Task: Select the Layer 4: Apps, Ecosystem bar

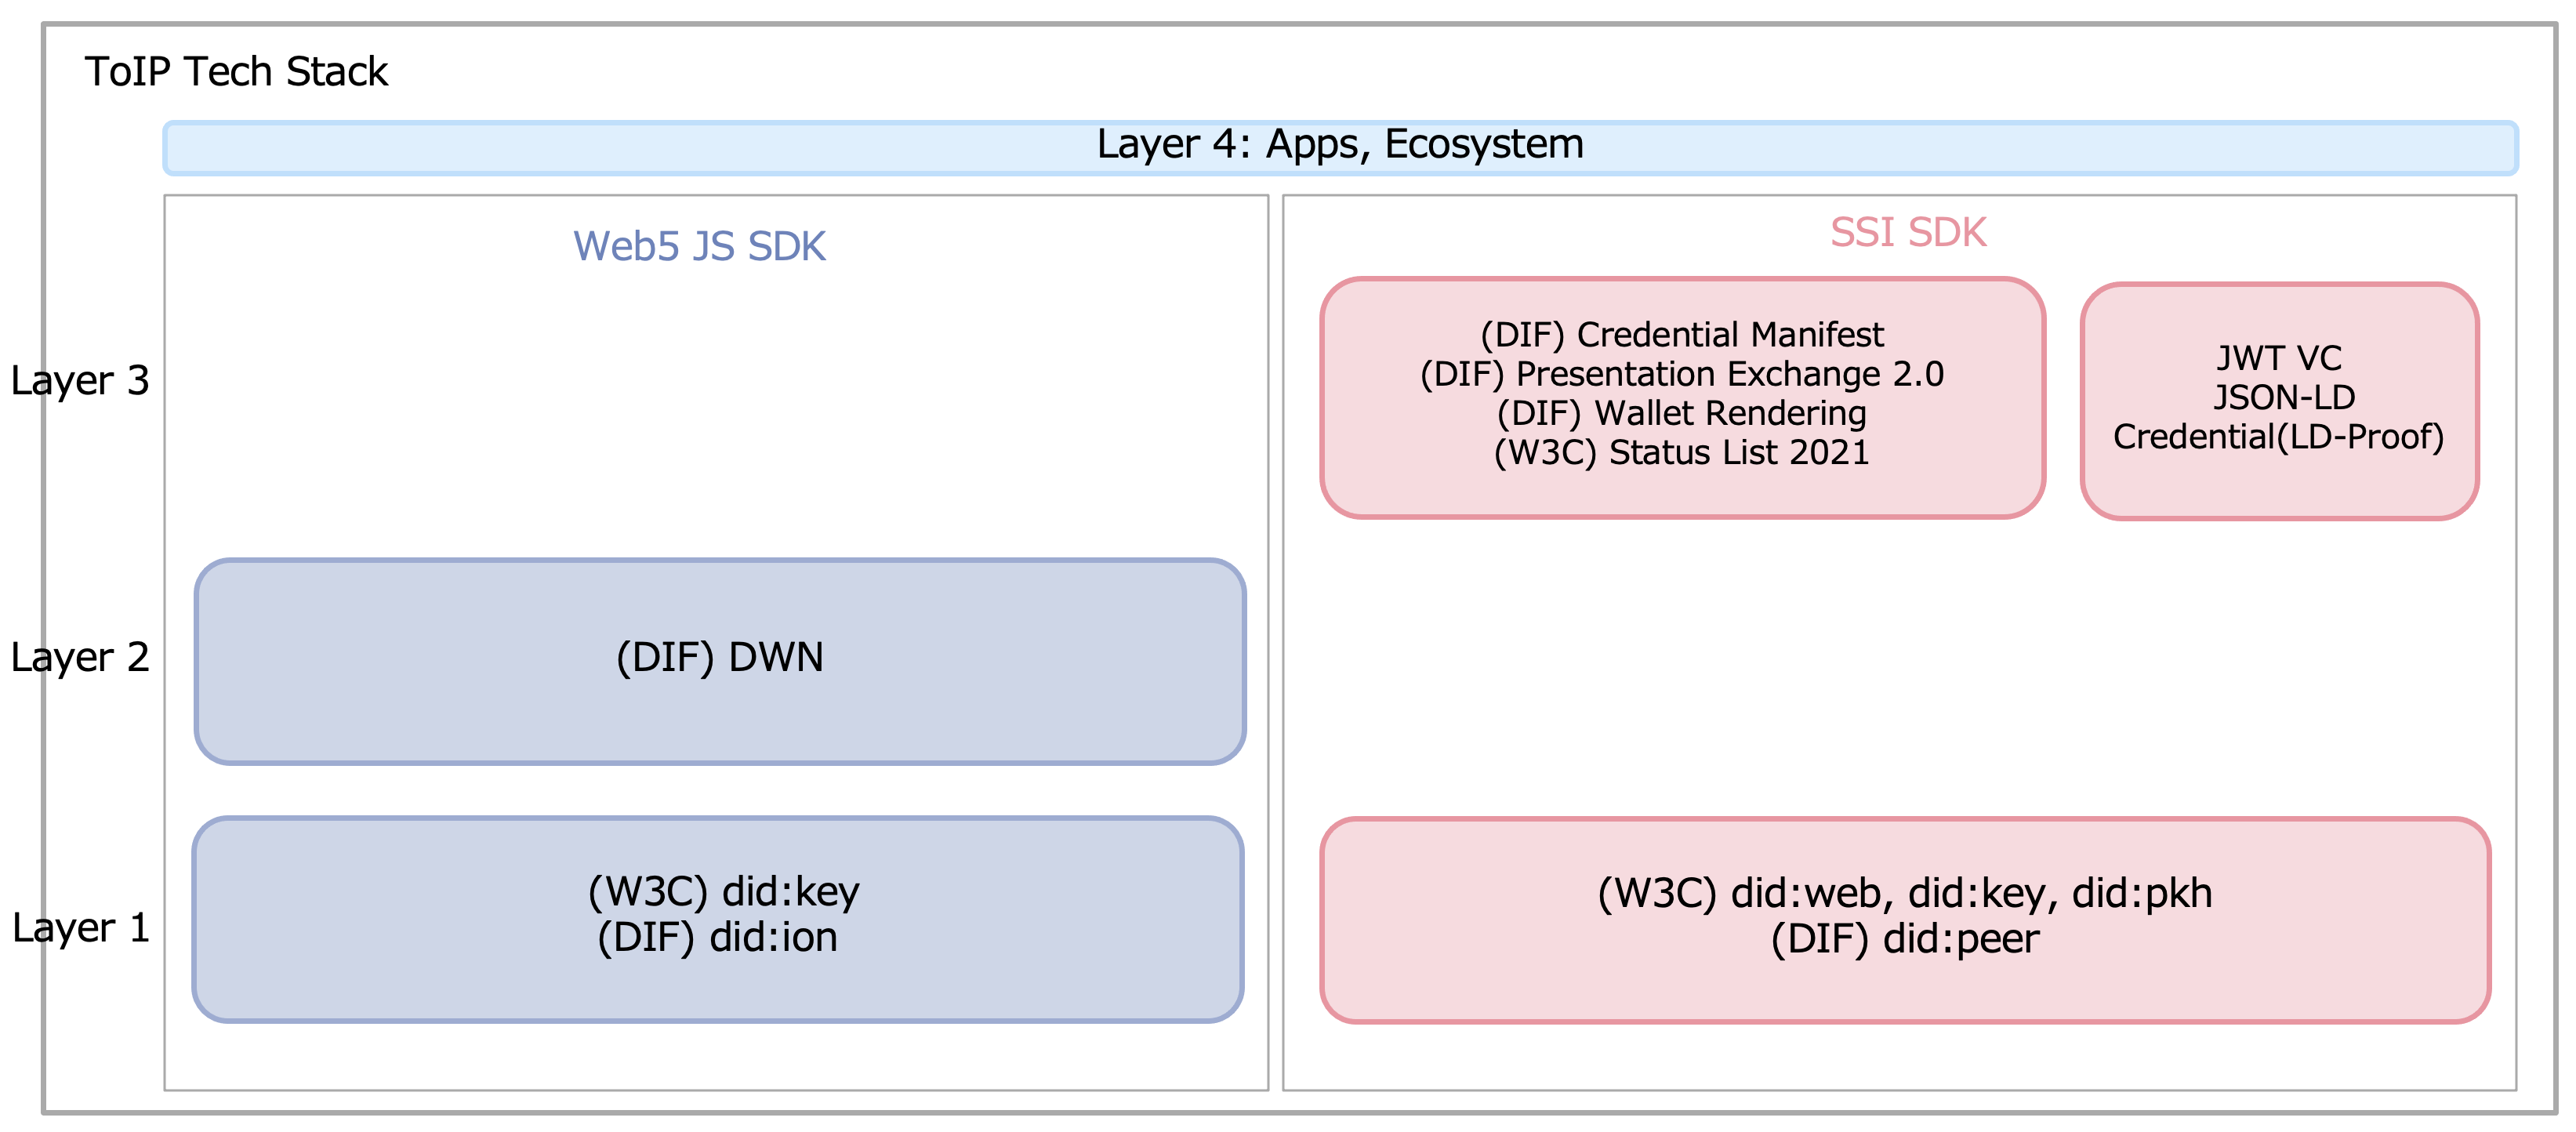Action: (x=1340, y=148)
